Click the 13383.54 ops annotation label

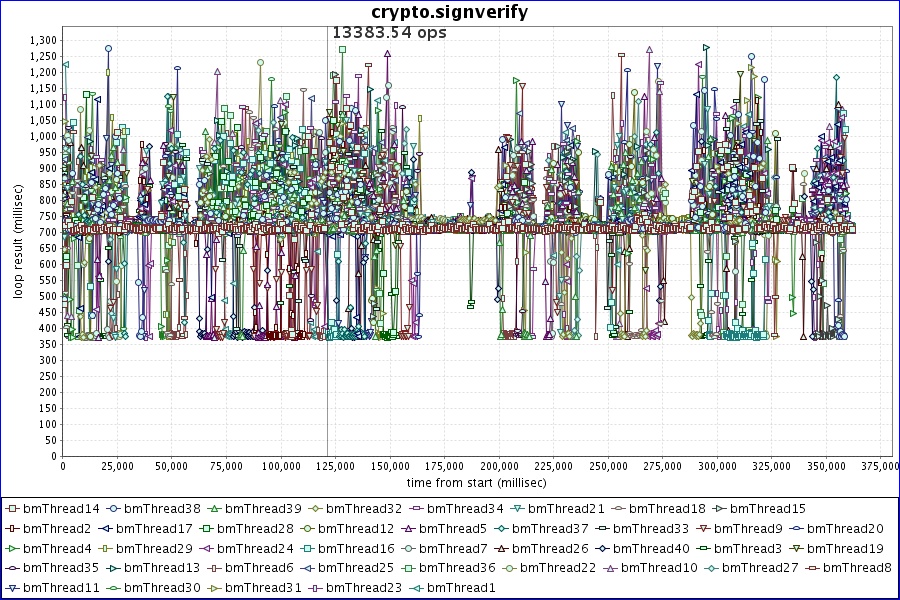coord(389,32)
